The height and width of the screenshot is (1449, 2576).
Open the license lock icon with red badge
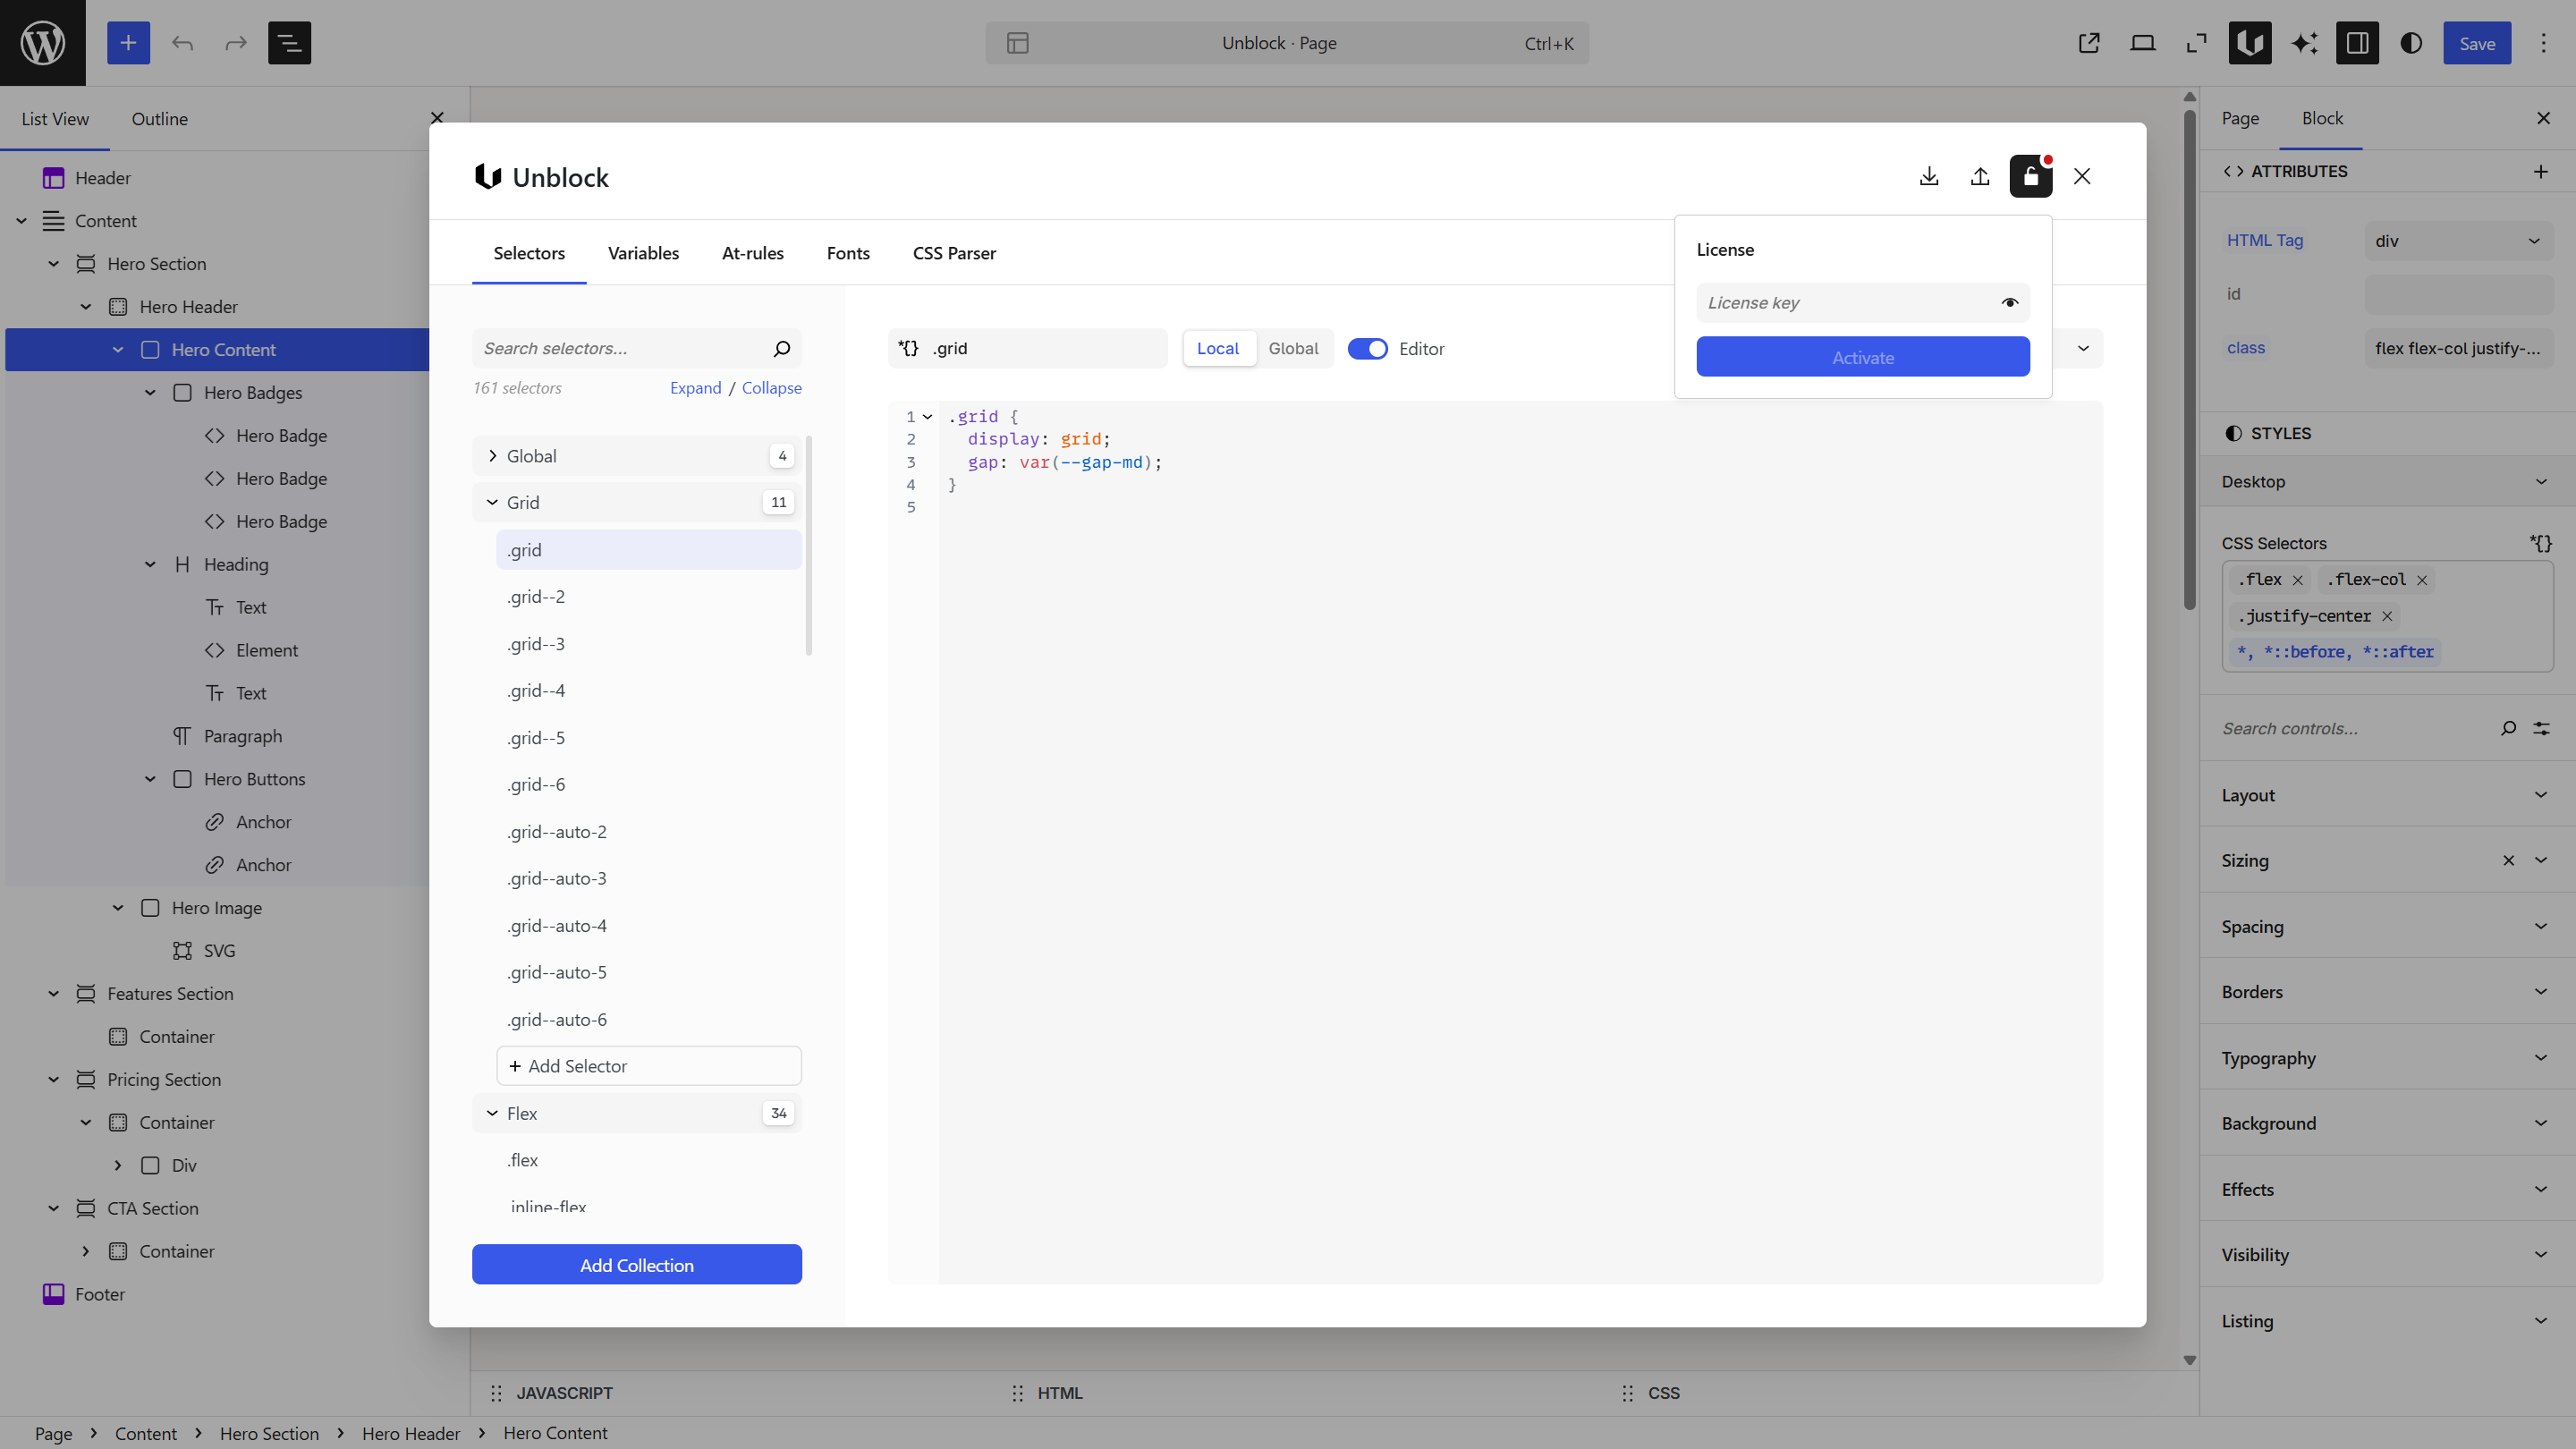[2031, 176]
